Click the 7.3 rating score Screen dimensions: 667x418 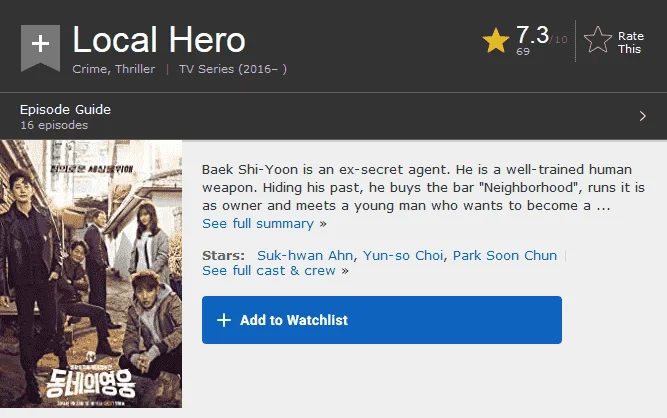(x=533, y=35)
